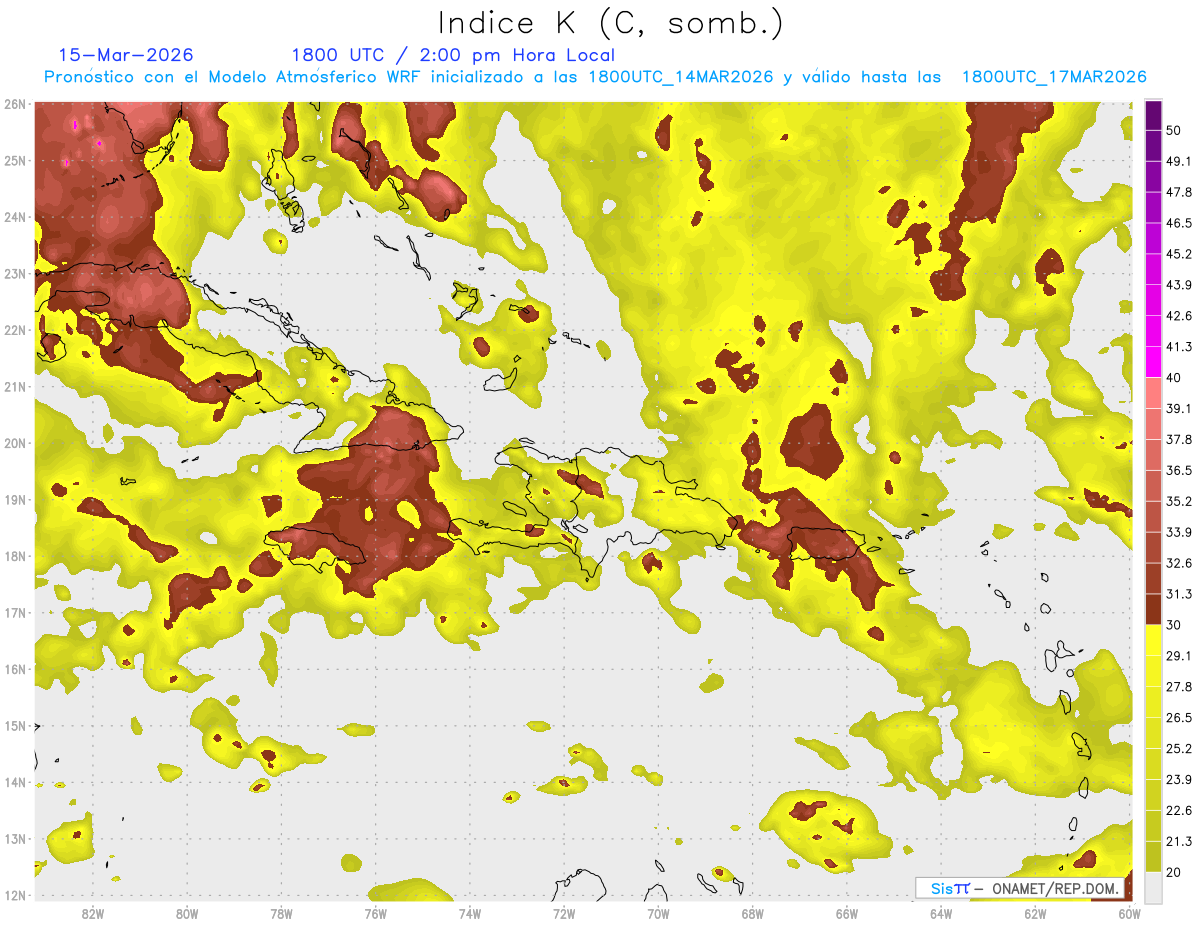Click the dark purple swatch above 50

tap(1153, 115)
